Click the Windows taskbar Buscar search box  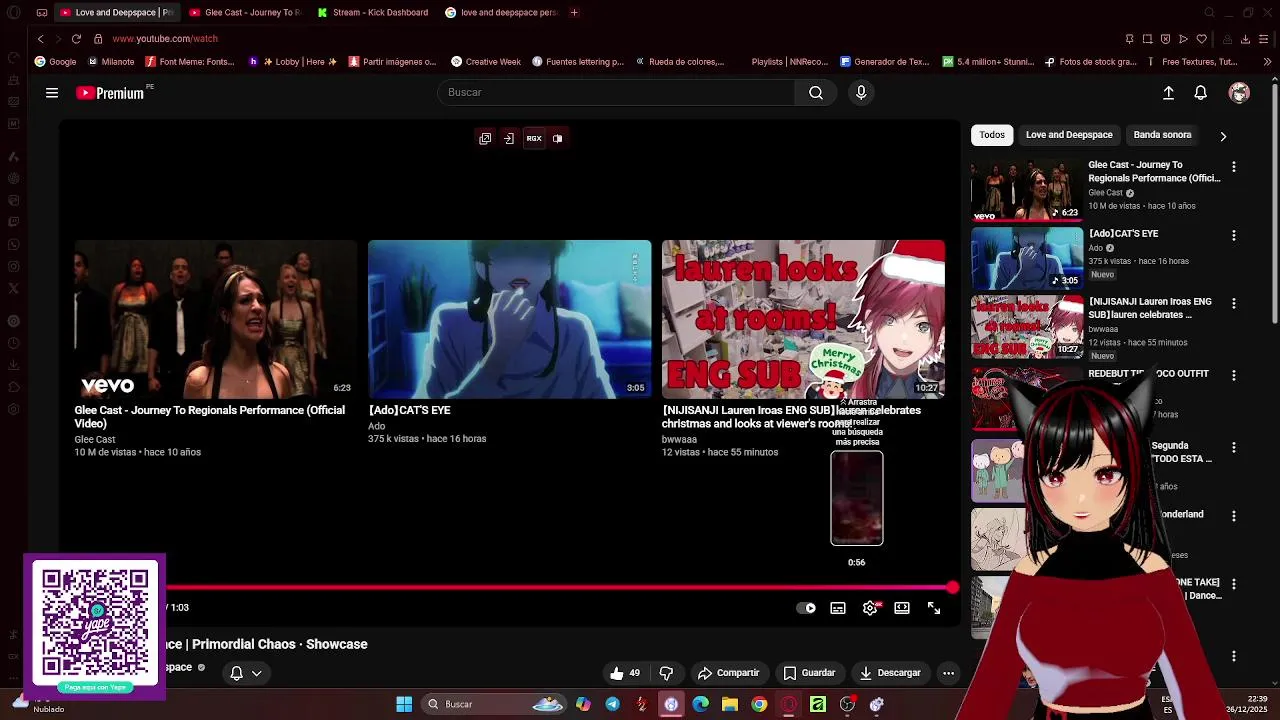(495, 704)
